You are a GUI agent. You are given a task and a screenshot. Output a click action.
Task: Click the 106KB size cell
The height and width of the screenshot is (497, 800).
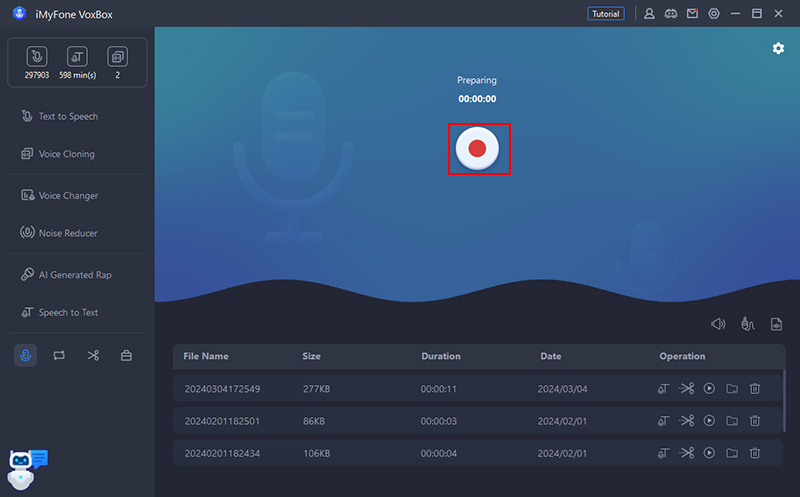click(x=316, y=453)
